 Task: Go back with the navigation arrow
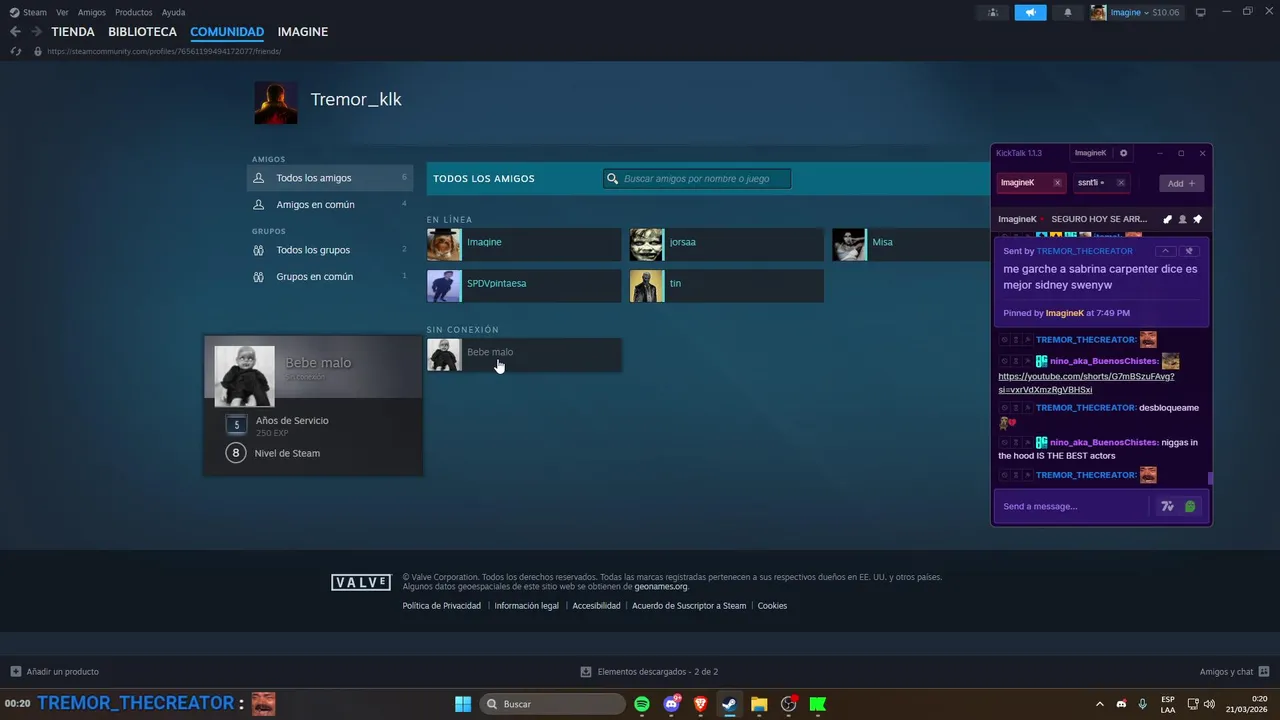(x=15, y=32)
